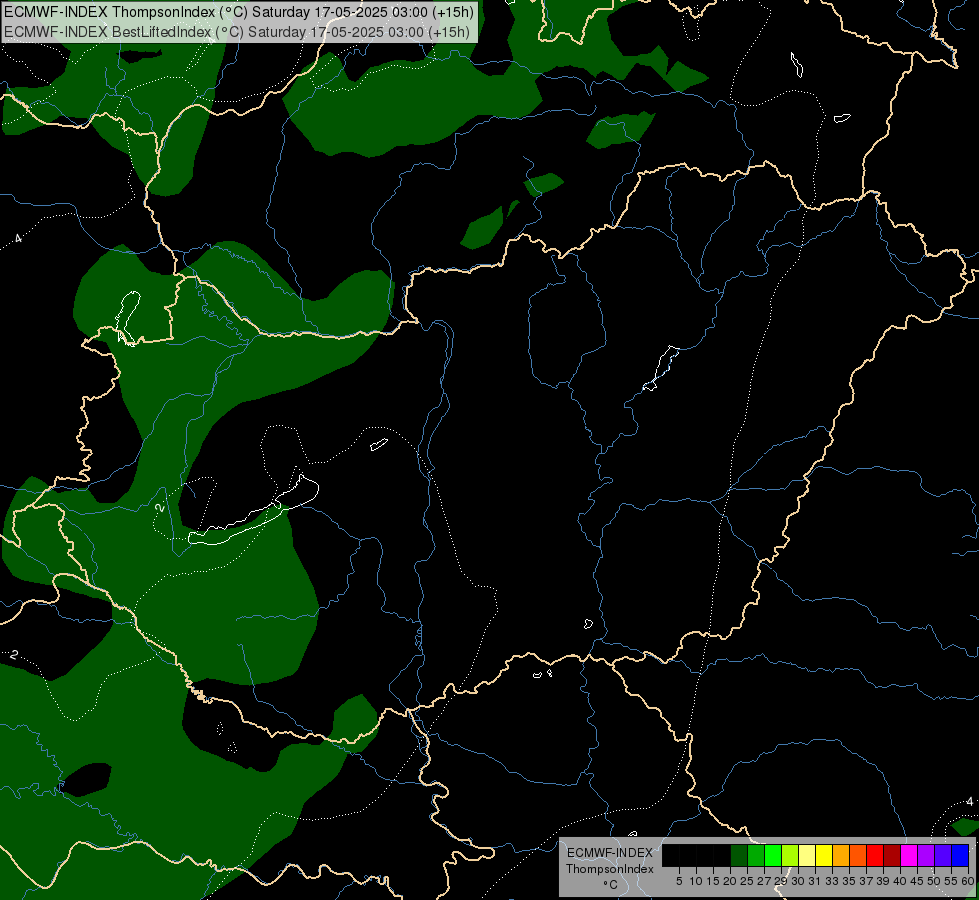
Task: Click the legend tick value 35
Action: (849, 881)
